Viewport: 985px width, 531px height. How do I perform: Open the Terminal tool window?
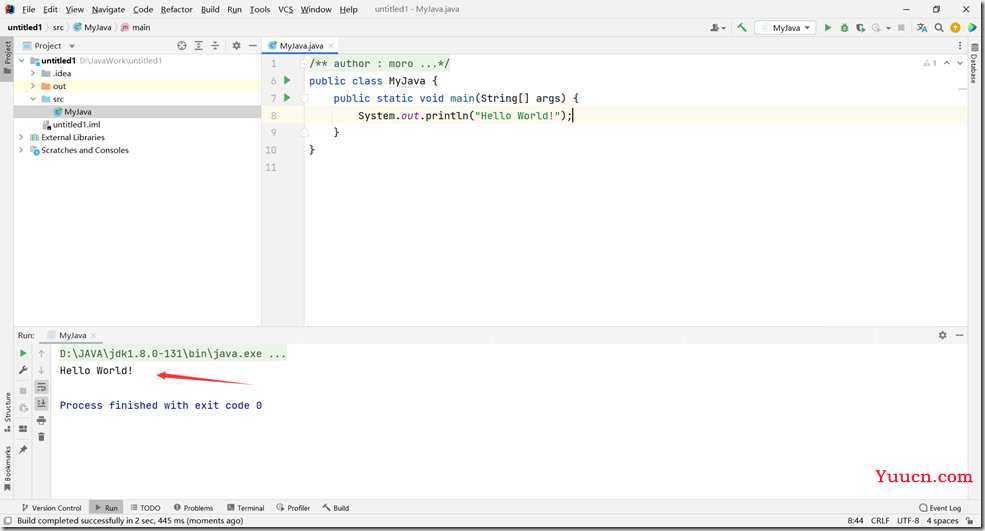point(246,508)
